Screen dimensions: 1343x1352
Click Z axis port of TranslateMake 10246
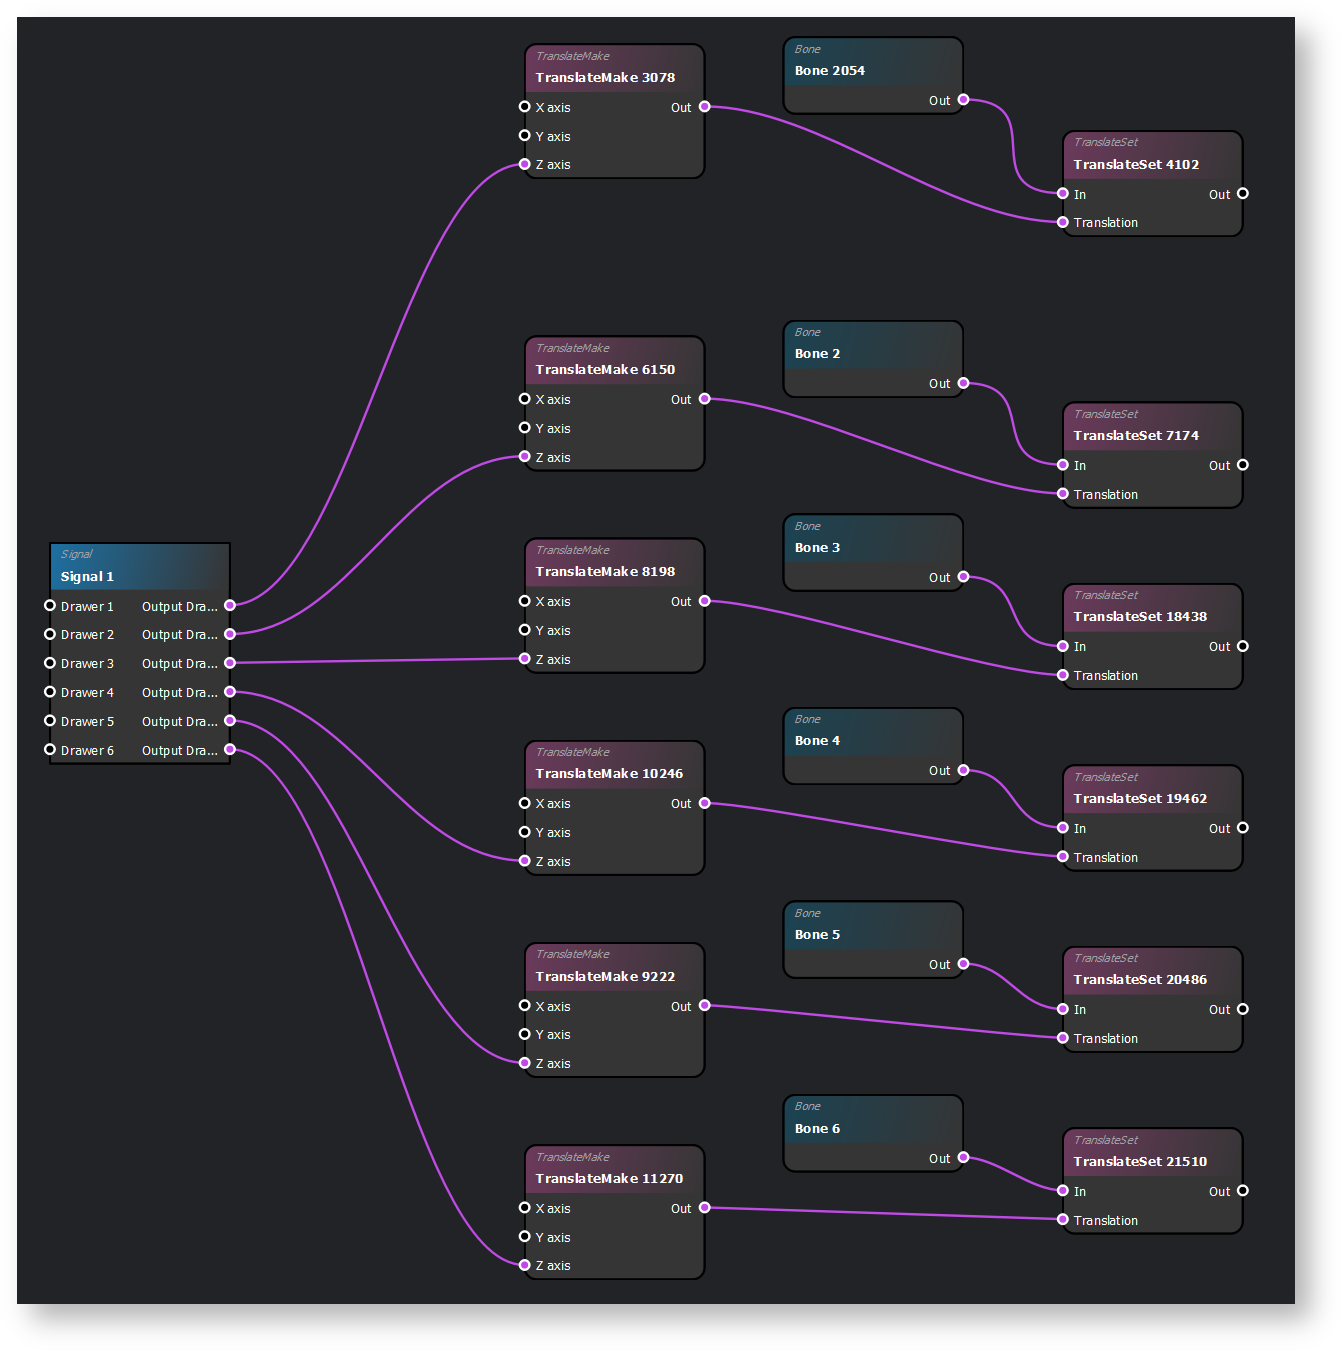click(x=525, y=861)
